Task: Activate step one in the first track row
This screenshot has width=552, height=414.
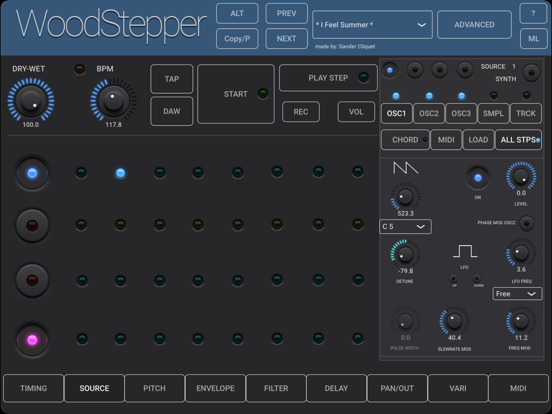Action: [x=81, y=173]
